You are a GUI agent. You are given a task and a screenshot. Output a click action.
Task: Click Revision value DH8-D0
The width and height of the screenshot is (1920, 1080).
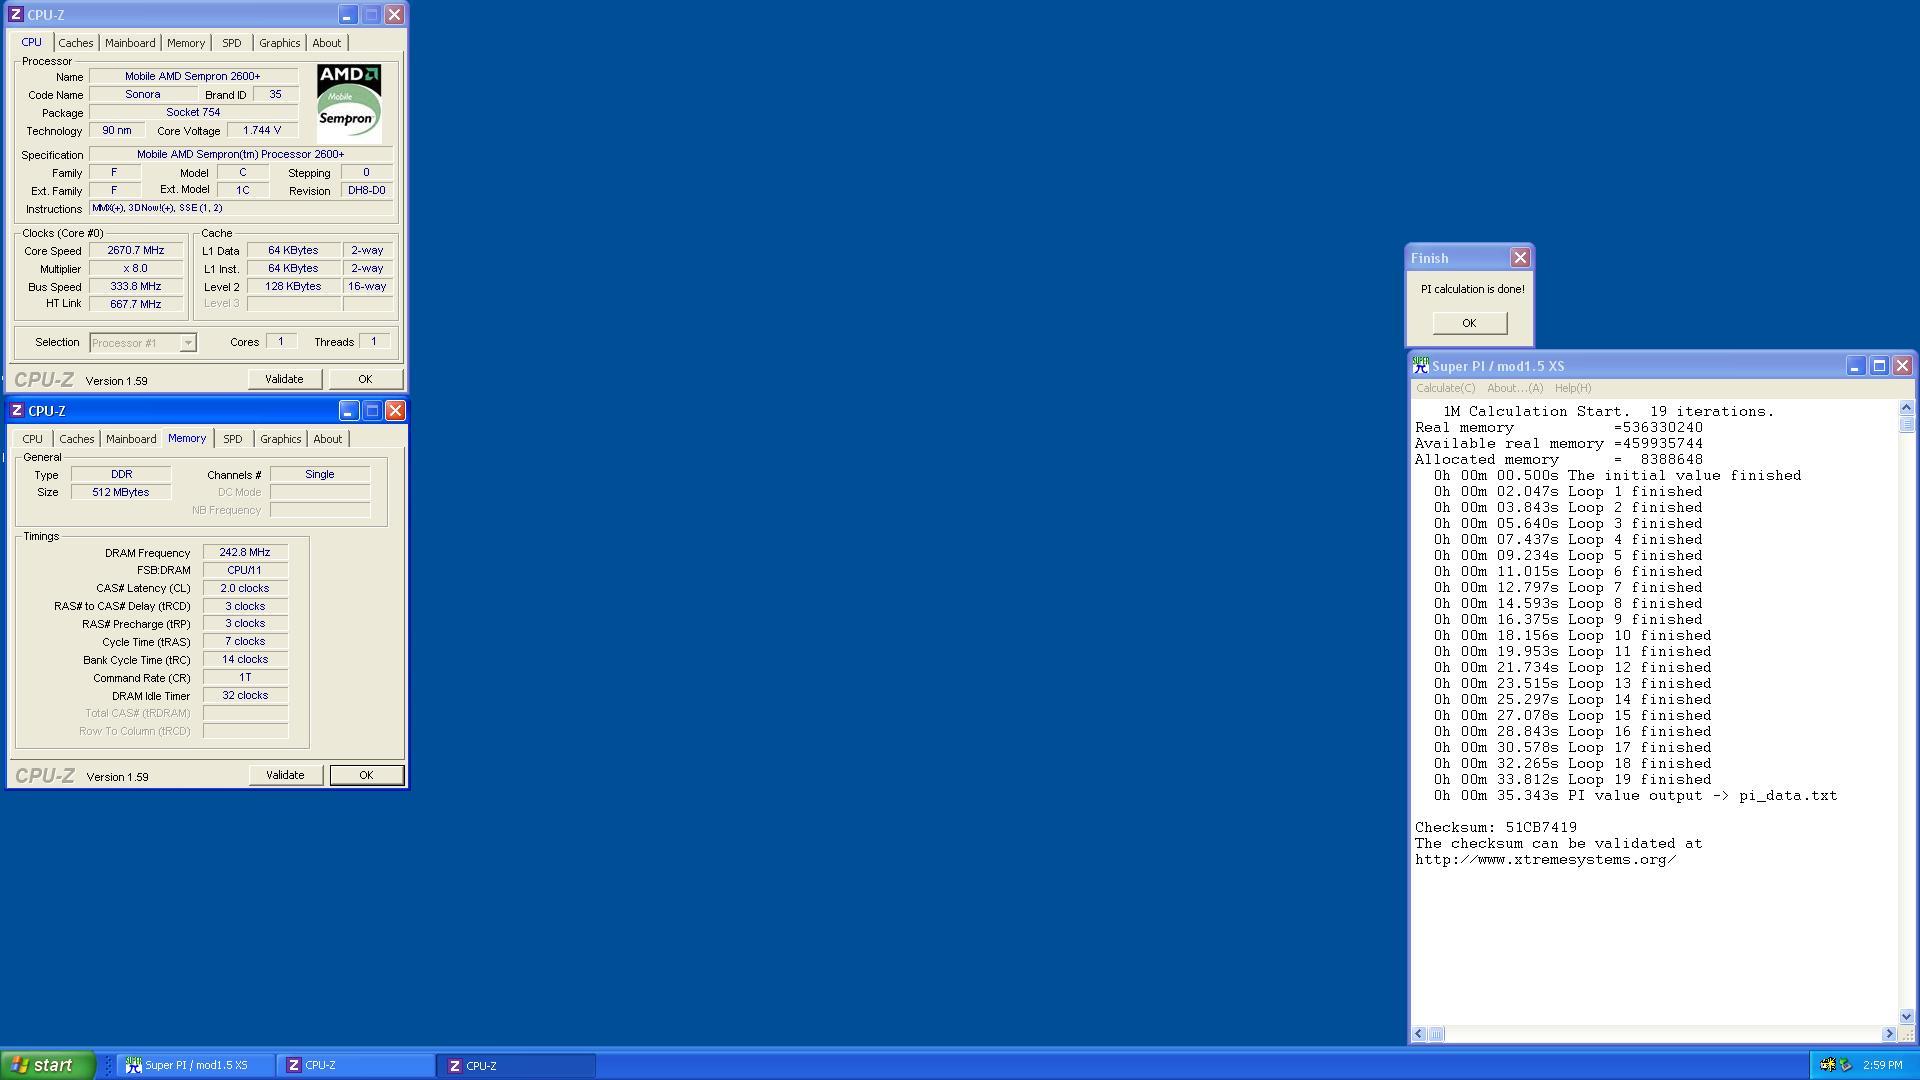[x=366, y=191]
